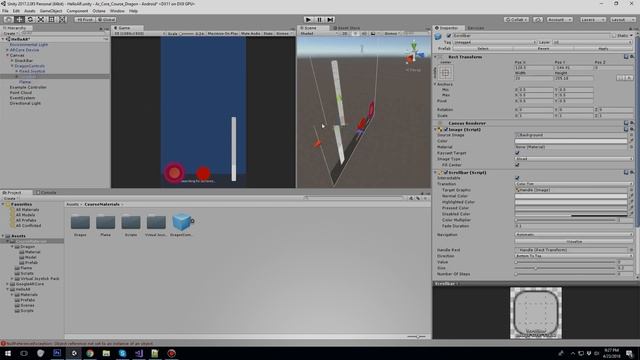Click the Prefab Apply button
The height and width of the screenshot is (360, 640).
coord(603,49)
